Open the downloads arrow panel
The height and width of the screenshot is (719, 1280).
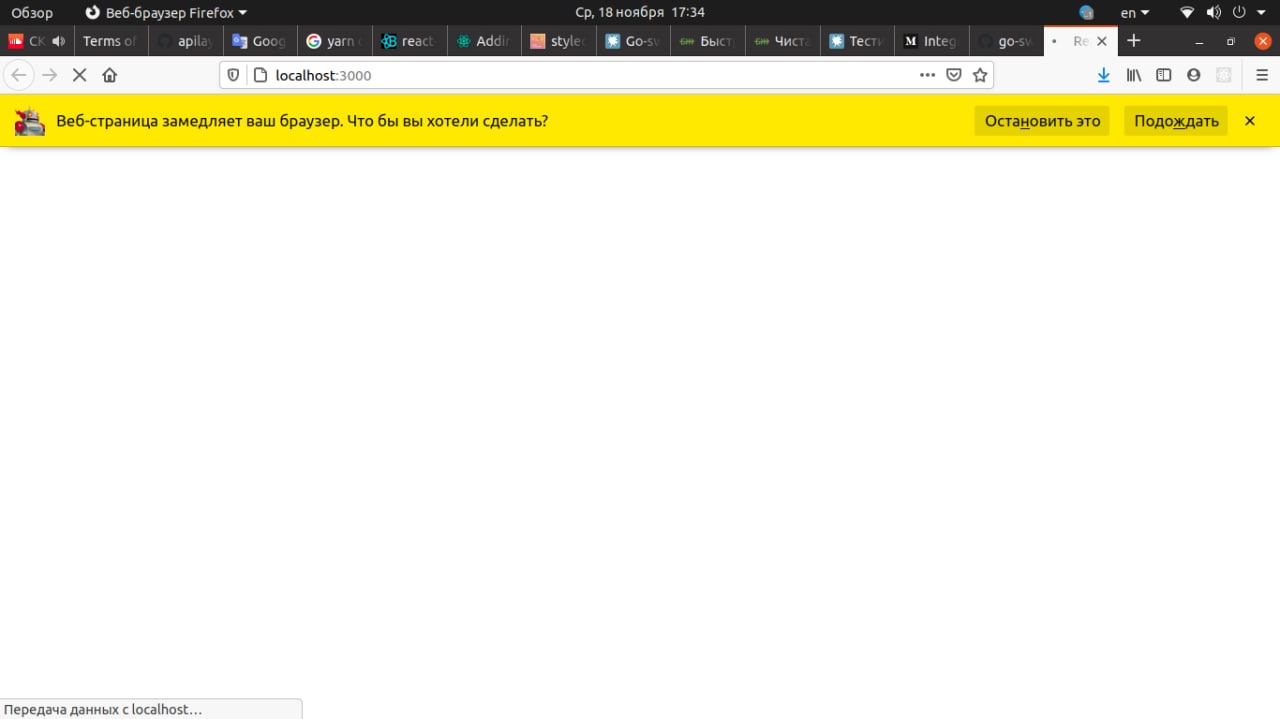[x=1104, y=75]
